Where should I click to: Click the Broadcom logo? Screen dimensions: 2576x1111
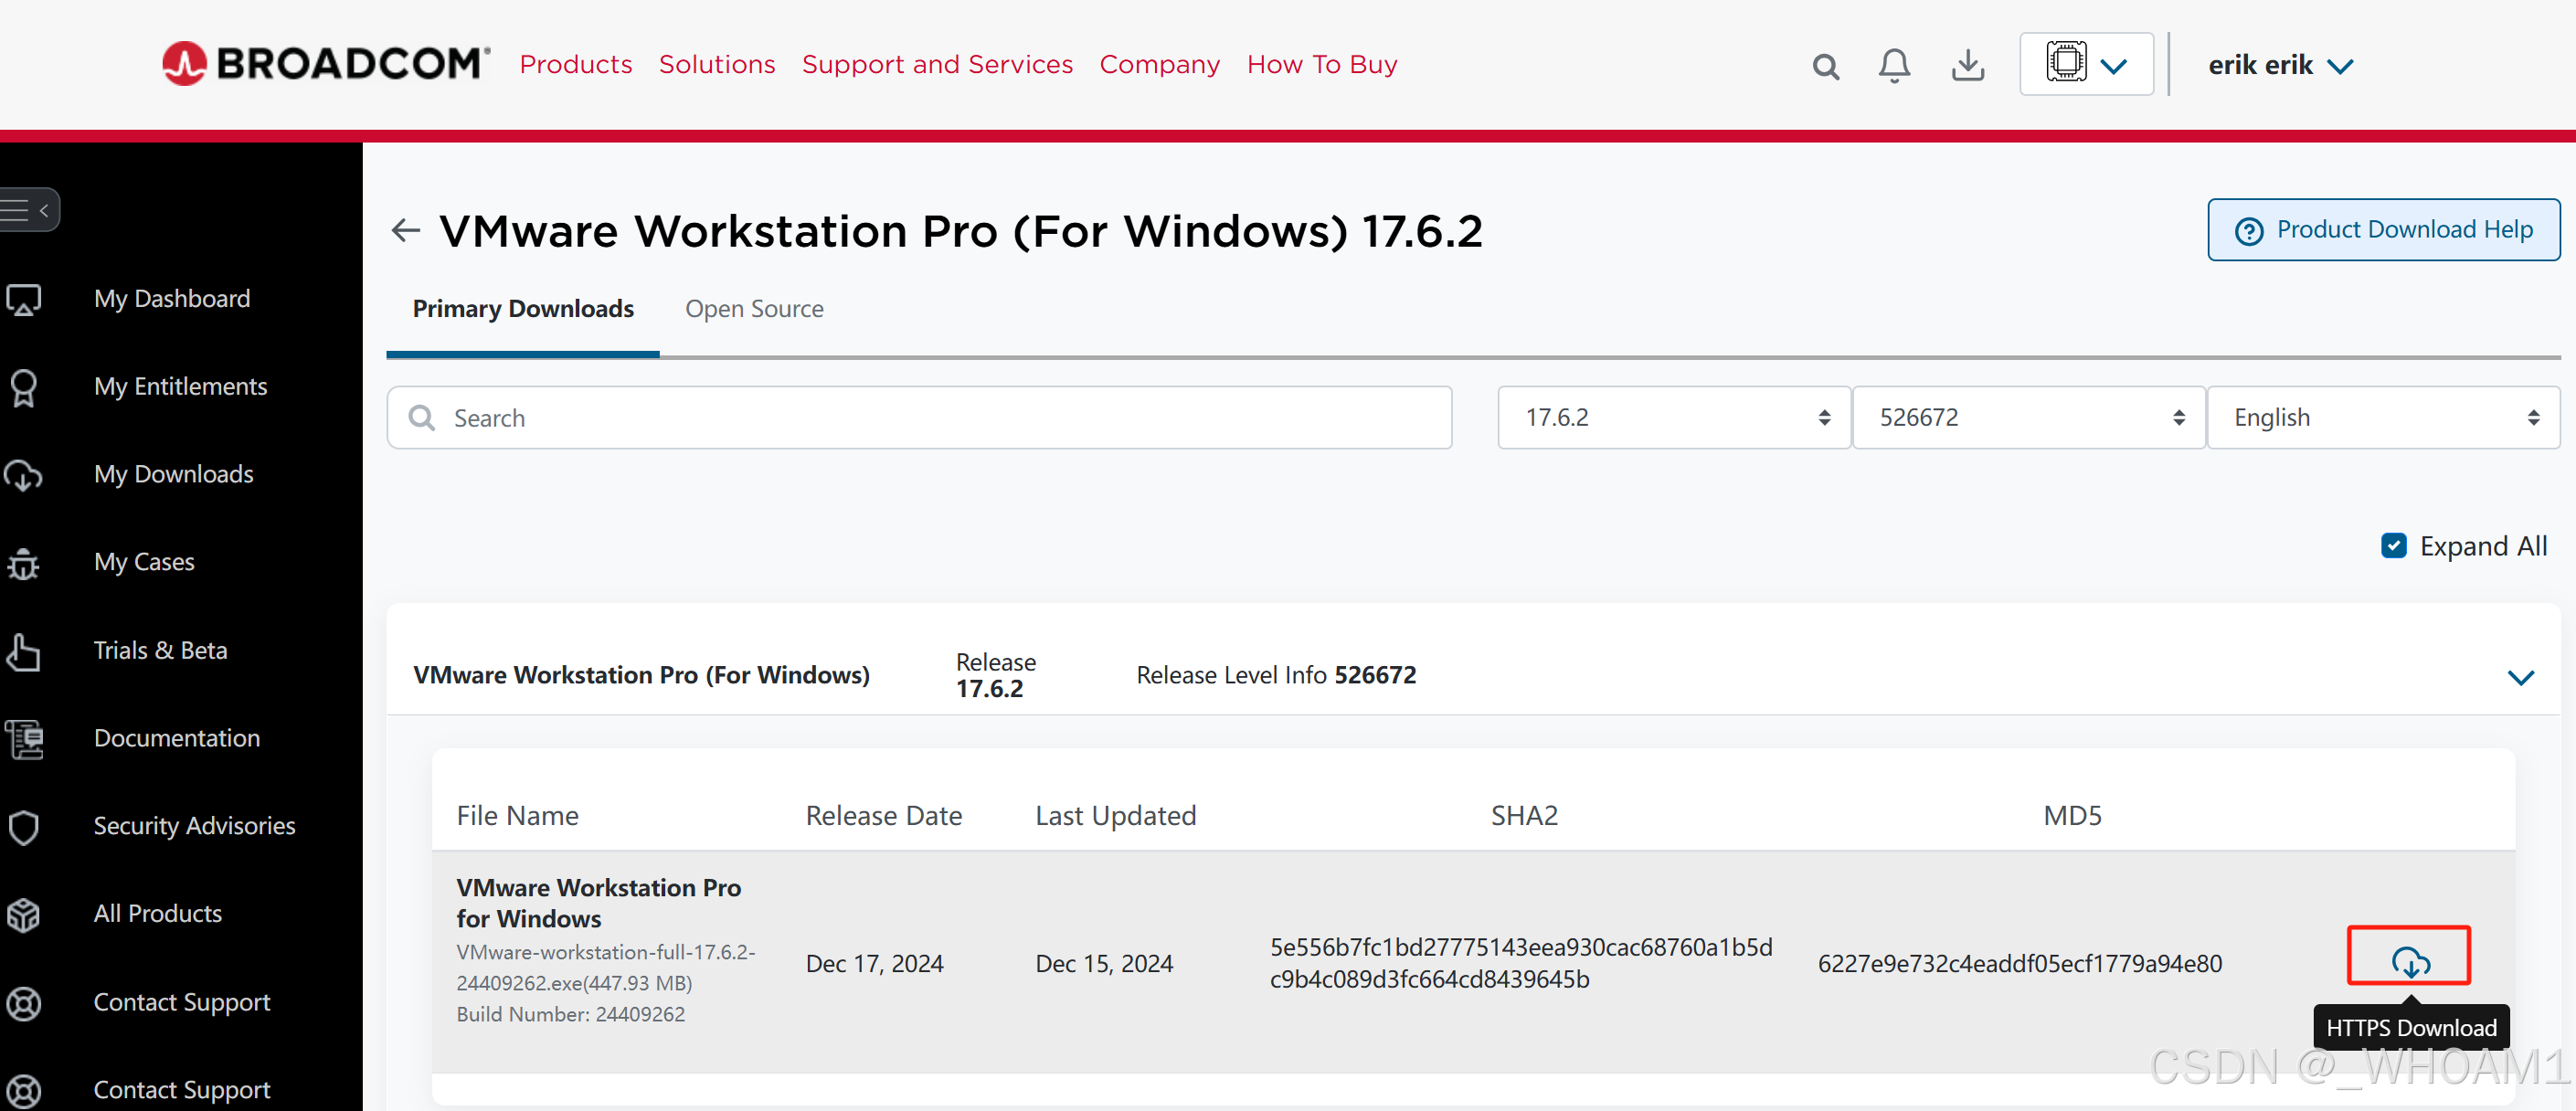tap(326, 64)
